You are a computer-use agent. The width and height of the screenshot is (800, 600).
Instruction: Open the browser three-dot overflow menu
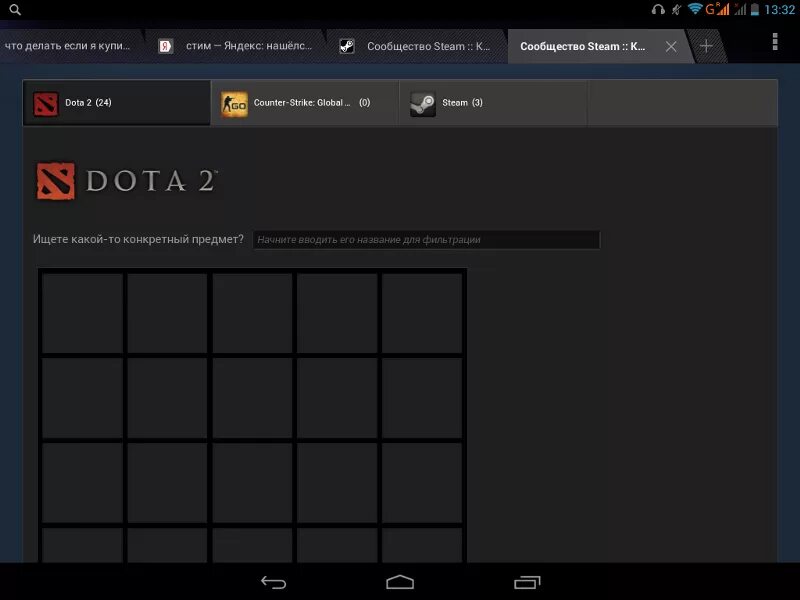point(774,42)
